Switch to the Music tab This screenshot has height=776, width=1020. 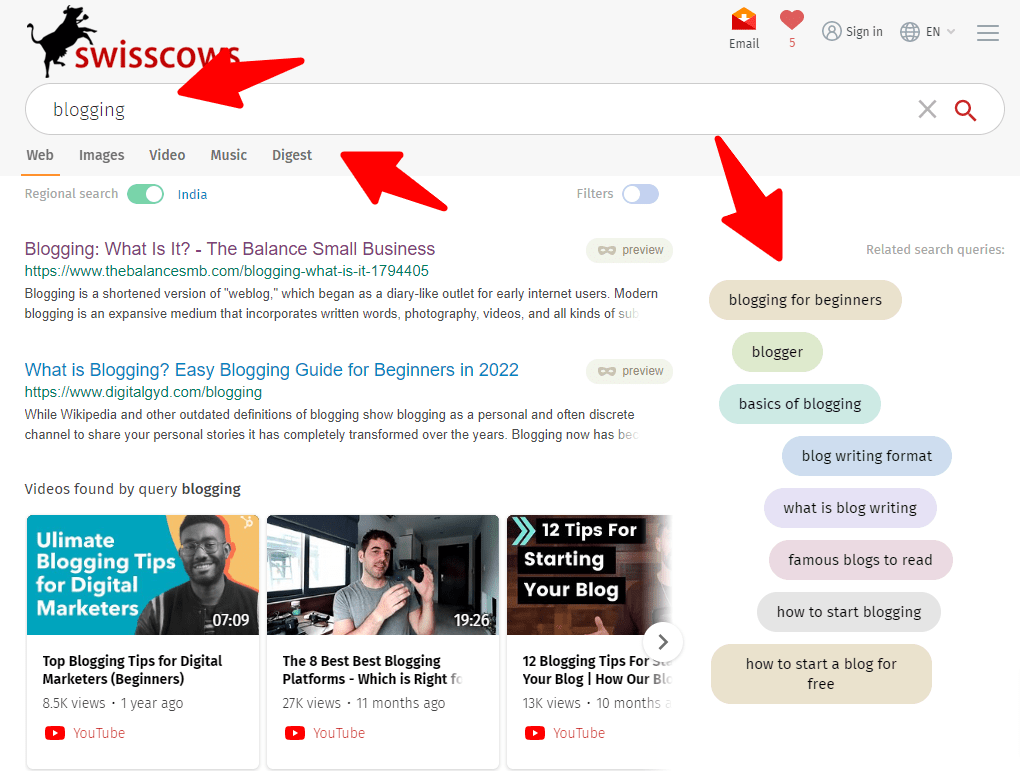coord(228,155)
